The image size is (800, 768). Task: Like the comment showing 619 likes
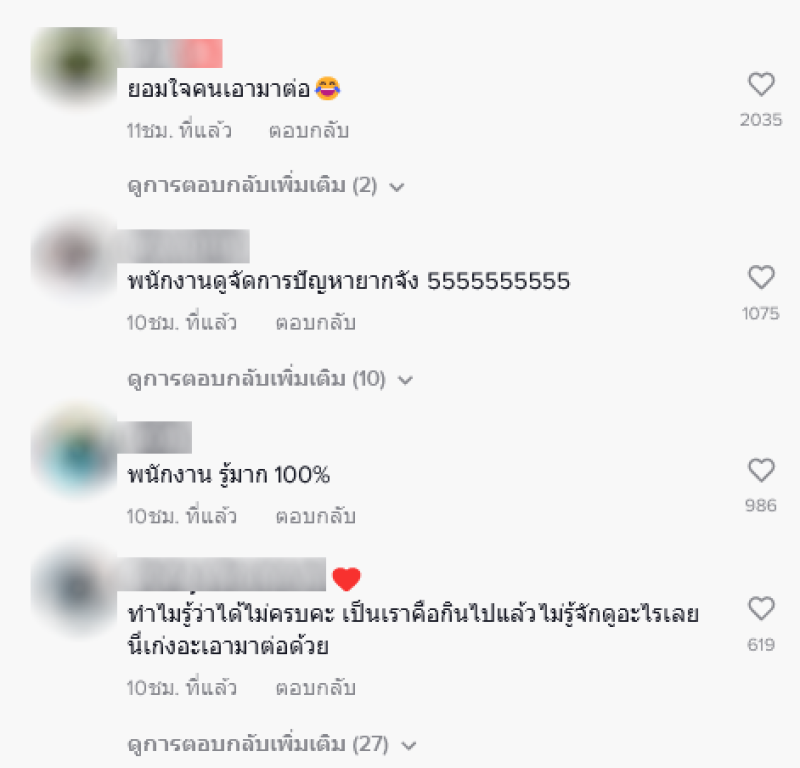[x=761, y=608]
